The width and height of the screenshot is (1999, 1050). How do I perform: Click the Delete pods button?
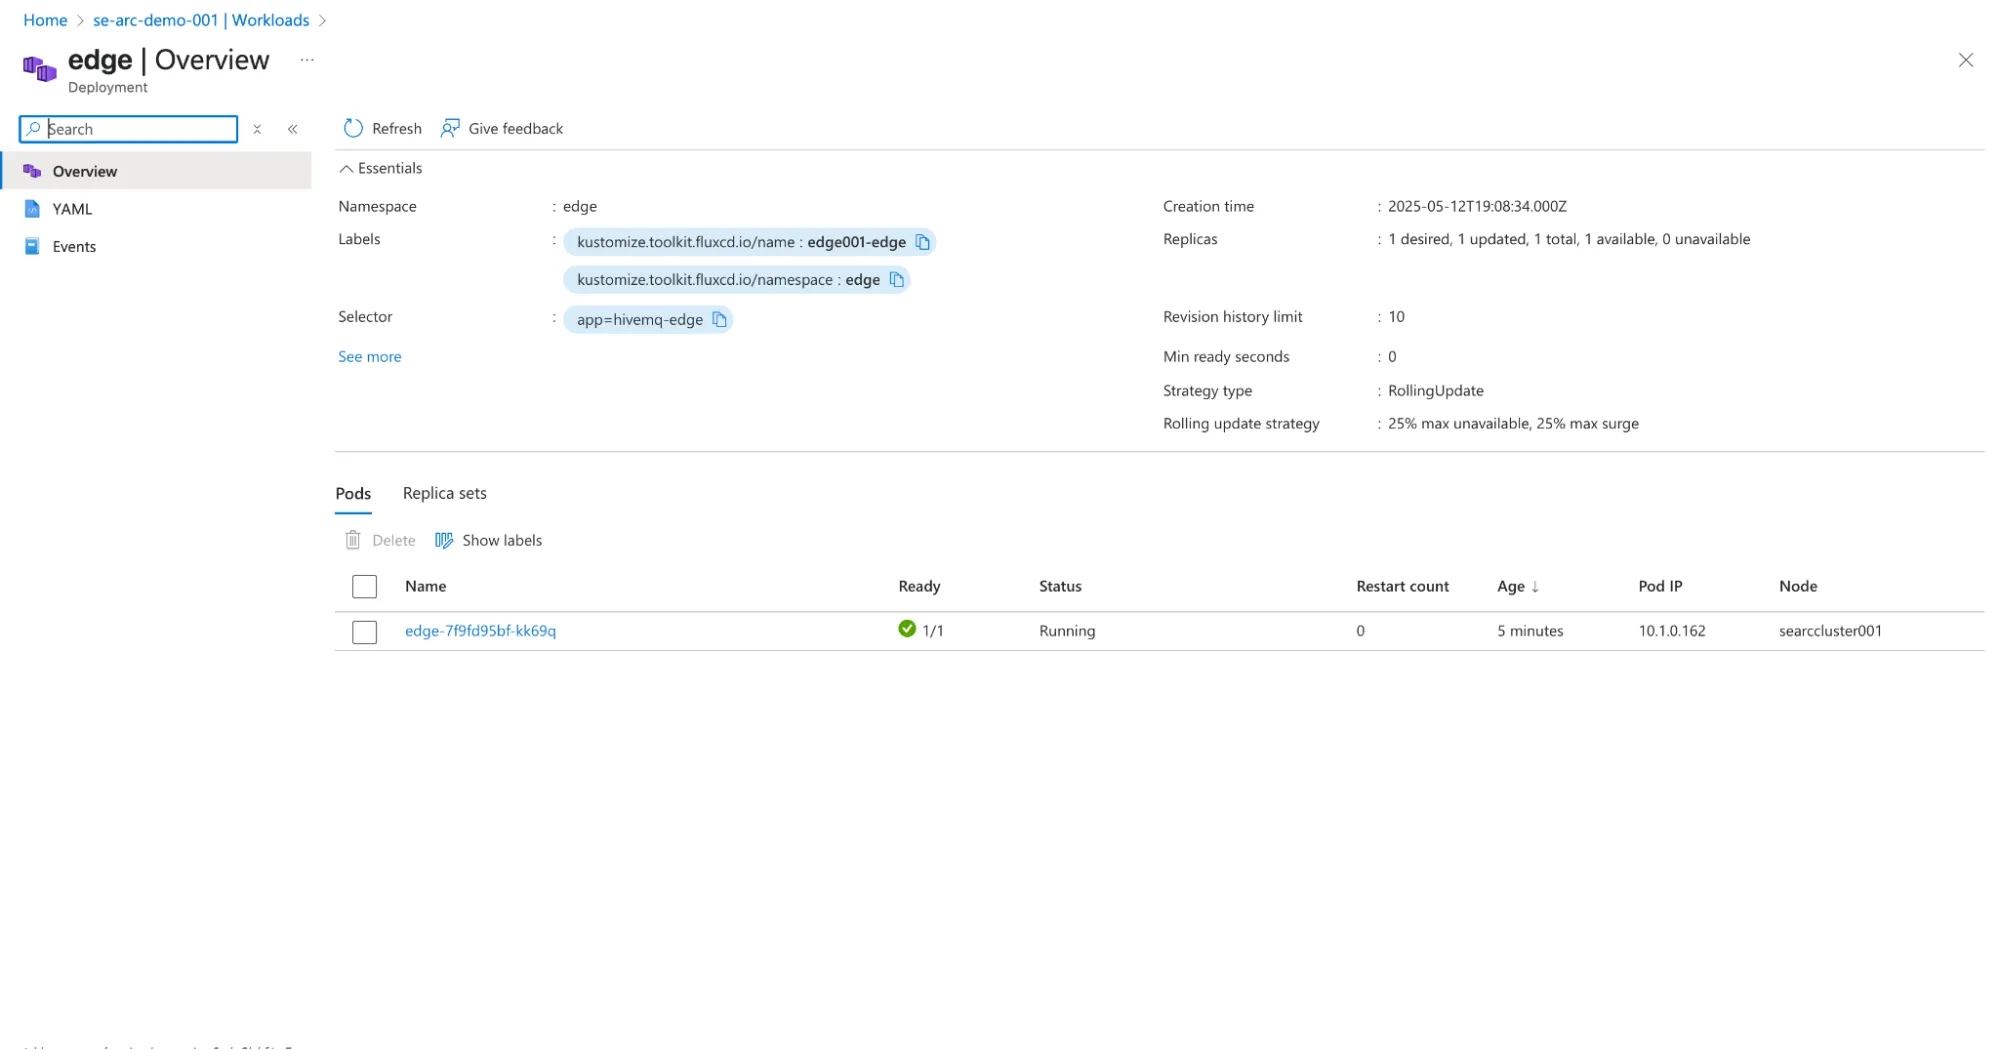[380, 540]
